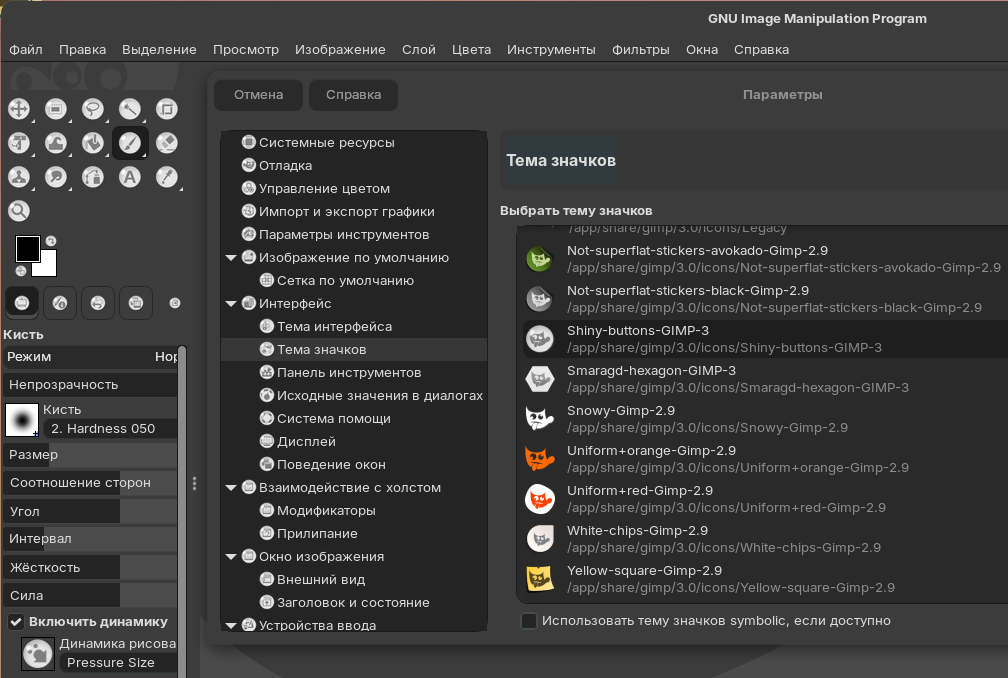This screenshot has width=1008, height=678.
Task: Adjust the Жёсткость slider
Action: click(x=90, y=567)
